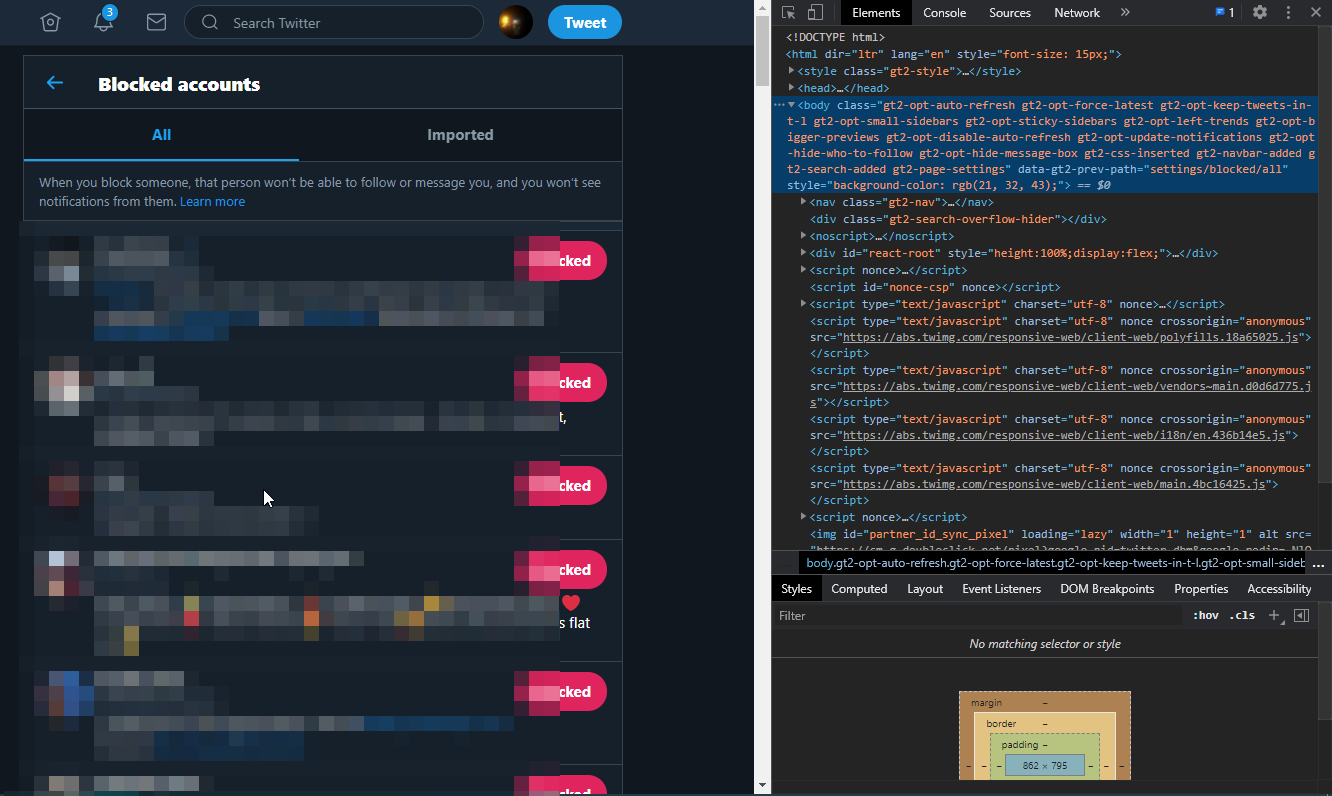
Task: Expand the nav gt2-nav node
Action: click(804, 202)
